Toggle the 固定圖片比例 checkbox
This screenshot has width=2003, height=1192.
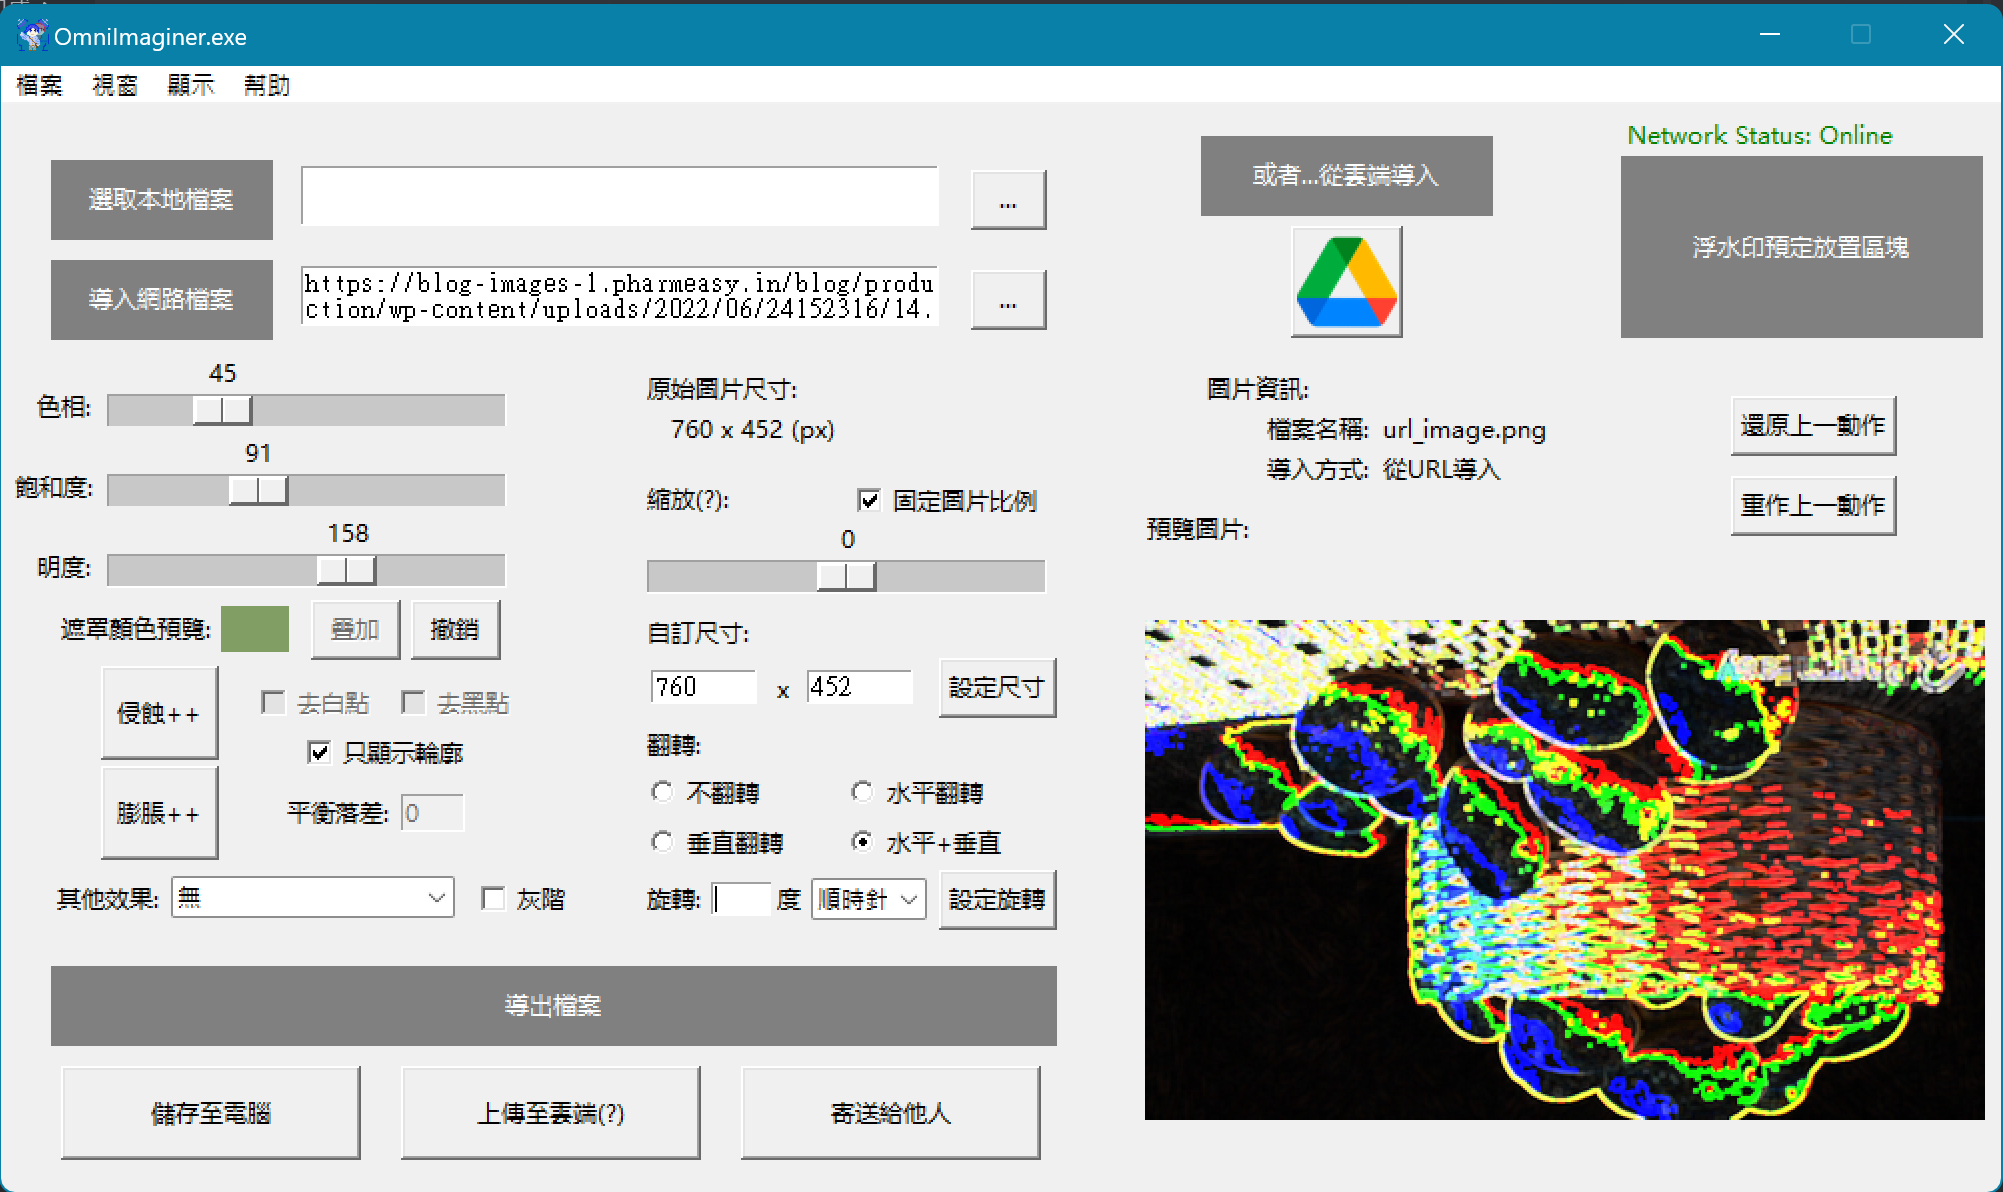(869, 500)
